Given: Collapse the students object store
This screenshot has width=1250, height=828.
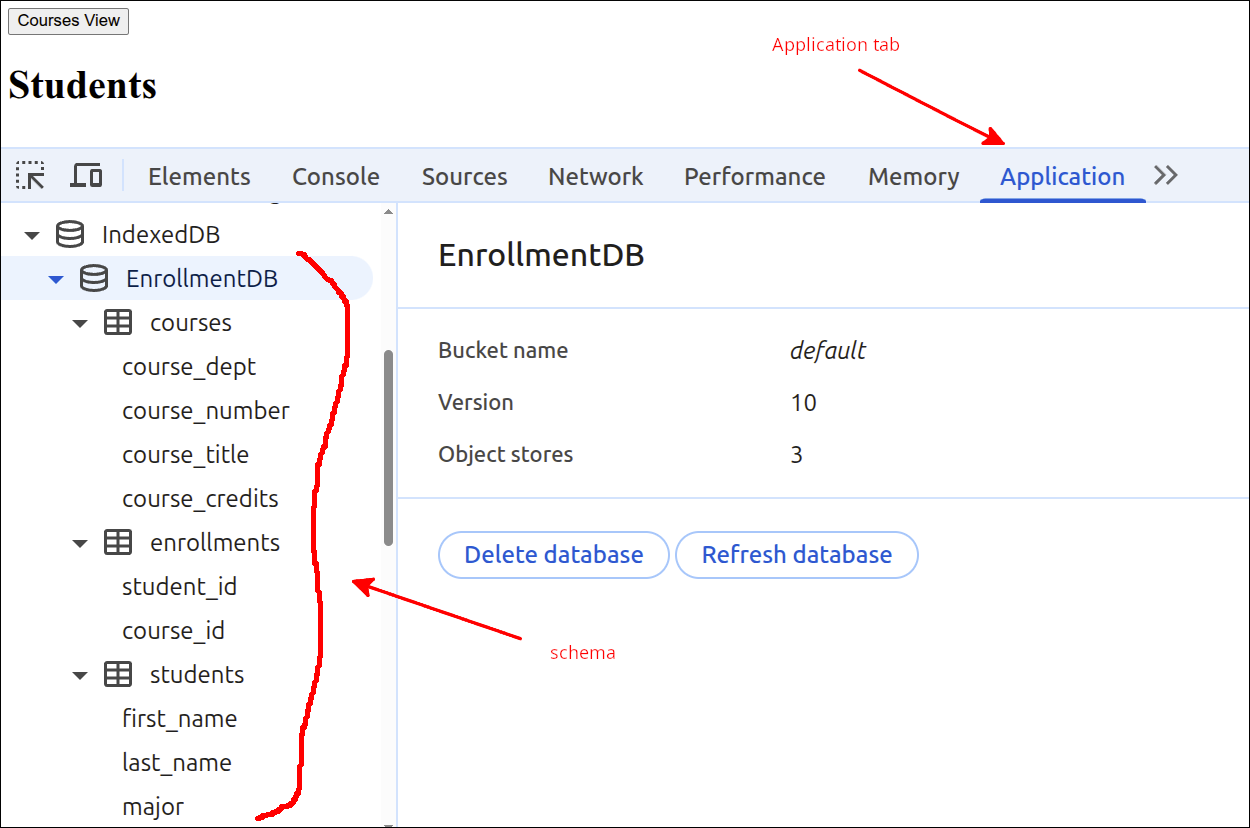Looking at the screenshot, I should tap(80, 674).
